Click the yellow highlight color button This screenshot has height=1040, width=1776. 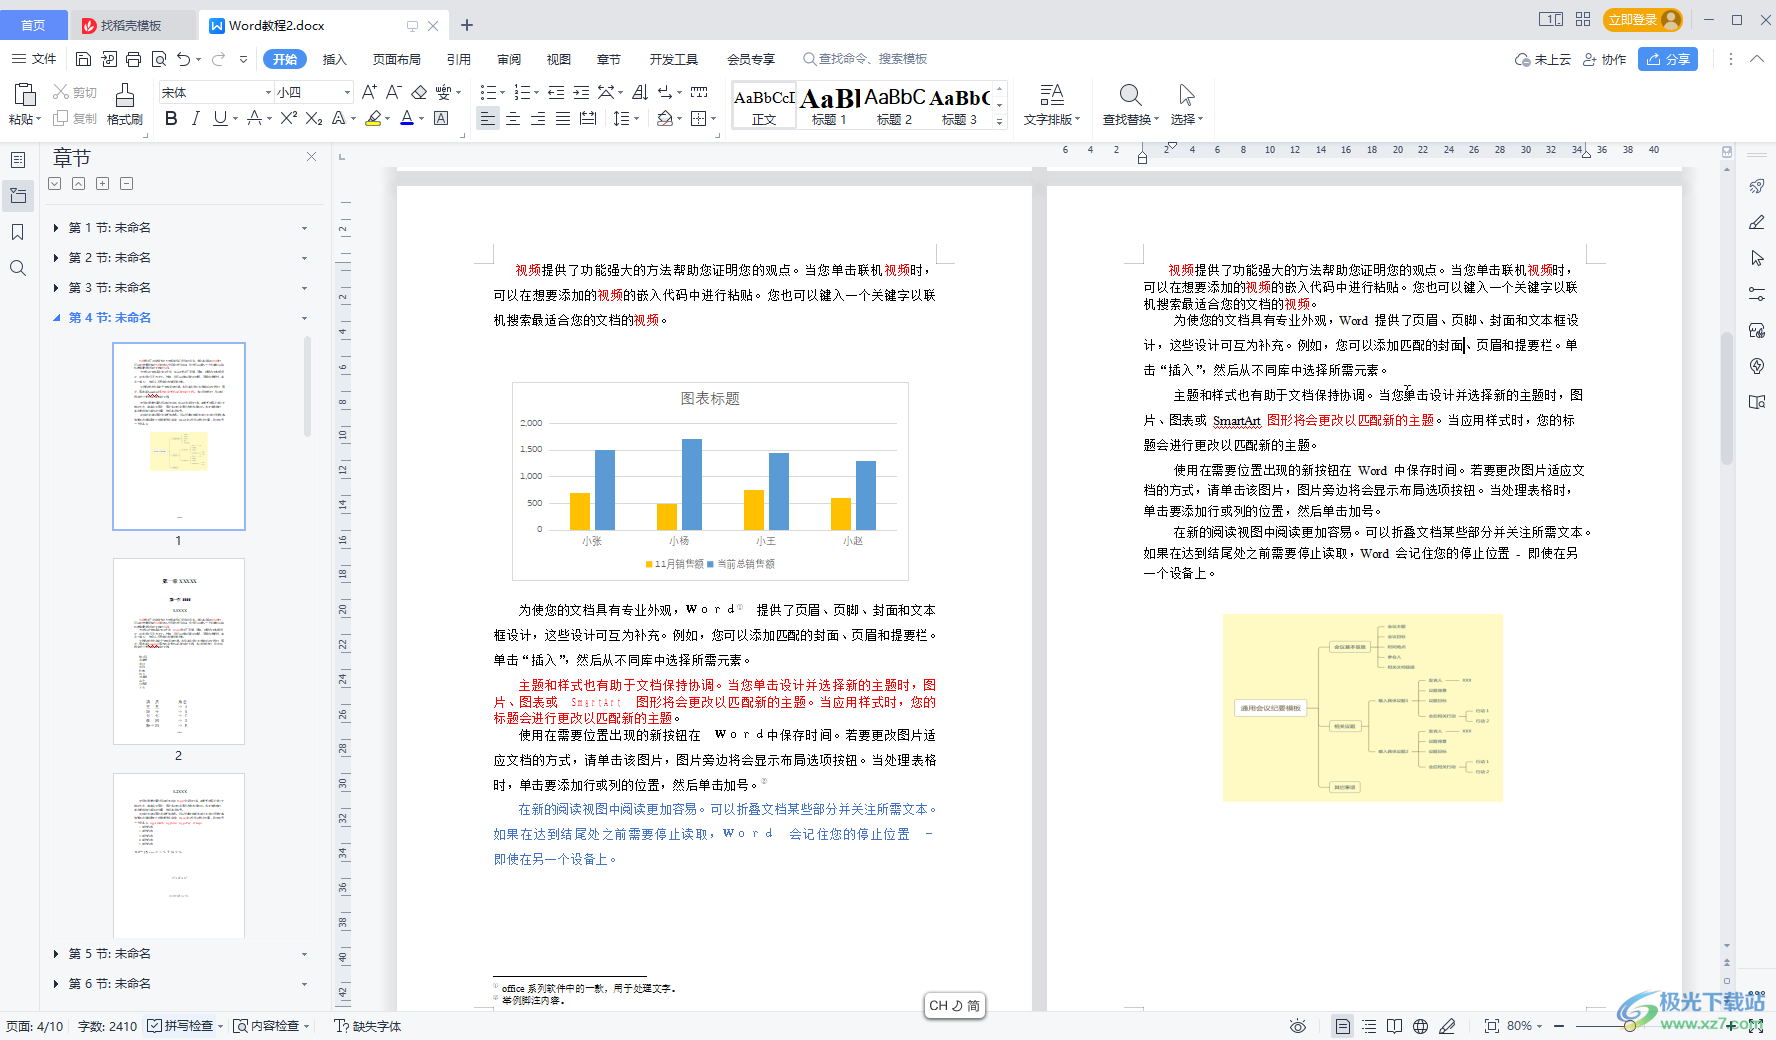[373, 118]
